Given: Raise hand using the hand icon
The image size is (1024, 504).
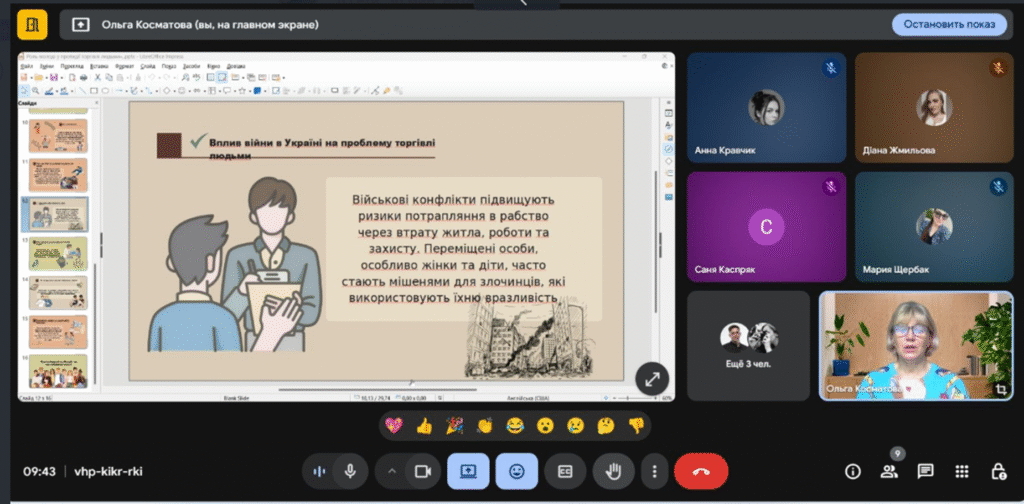Looking at the screenshot, I should click(613, 471).
